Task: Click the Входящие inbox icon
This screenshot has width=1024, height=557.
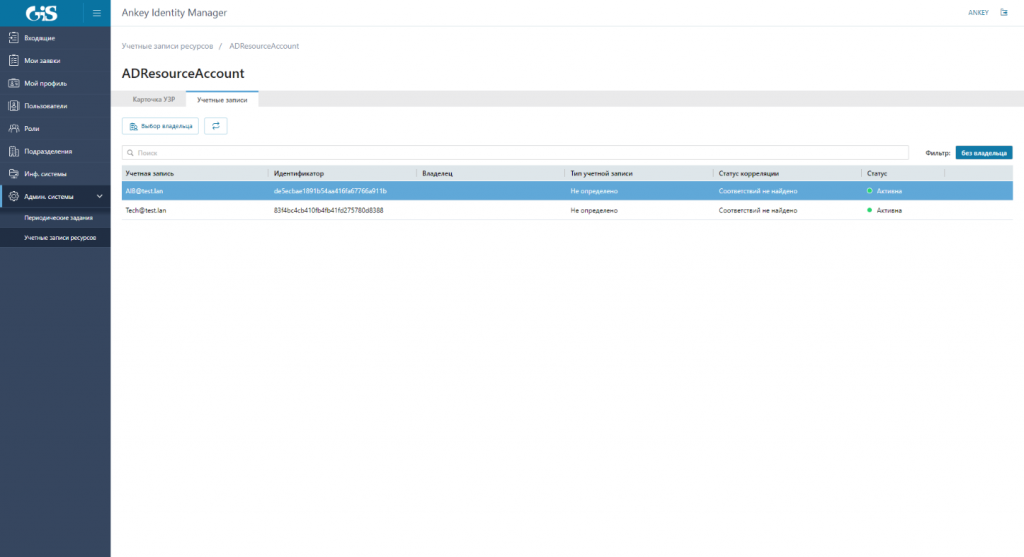Action: tap(14, 38)
